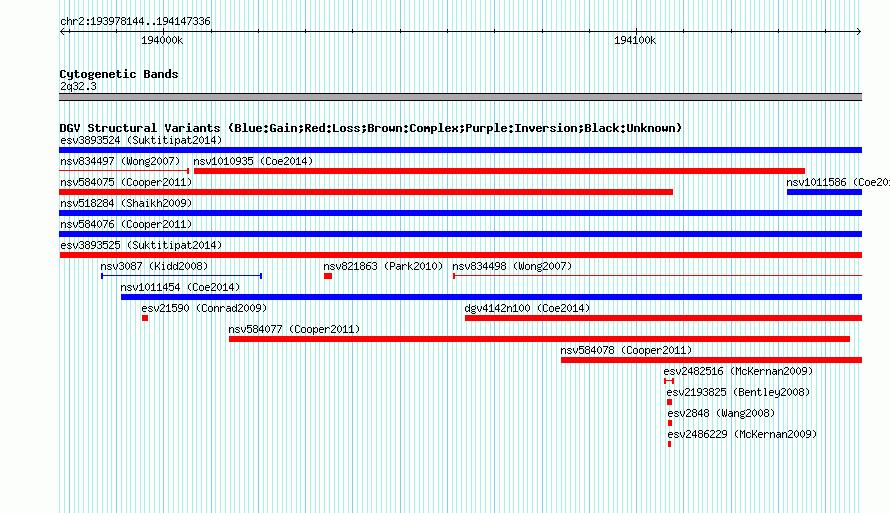The image size is (890, 513).
Task: Open the nsv584077 (Cooper2011) label
Action: (294, 329)
